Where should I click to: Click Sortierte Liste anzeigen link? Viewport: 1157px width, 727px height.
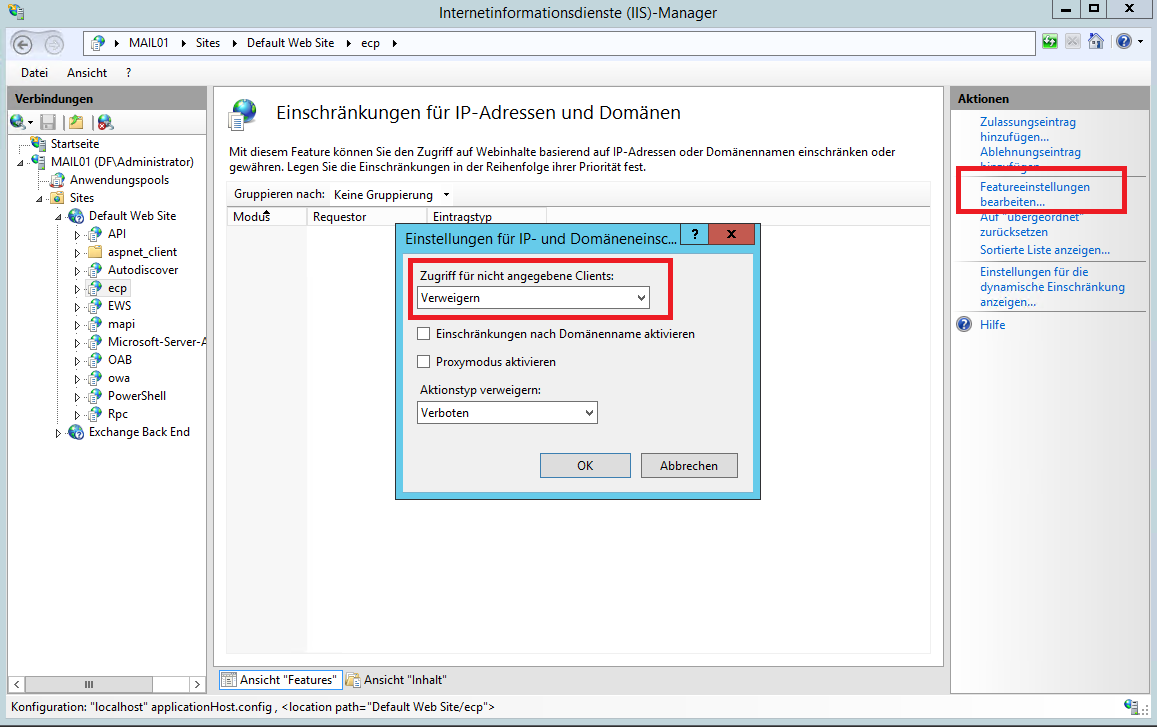tap(1044, 250)
